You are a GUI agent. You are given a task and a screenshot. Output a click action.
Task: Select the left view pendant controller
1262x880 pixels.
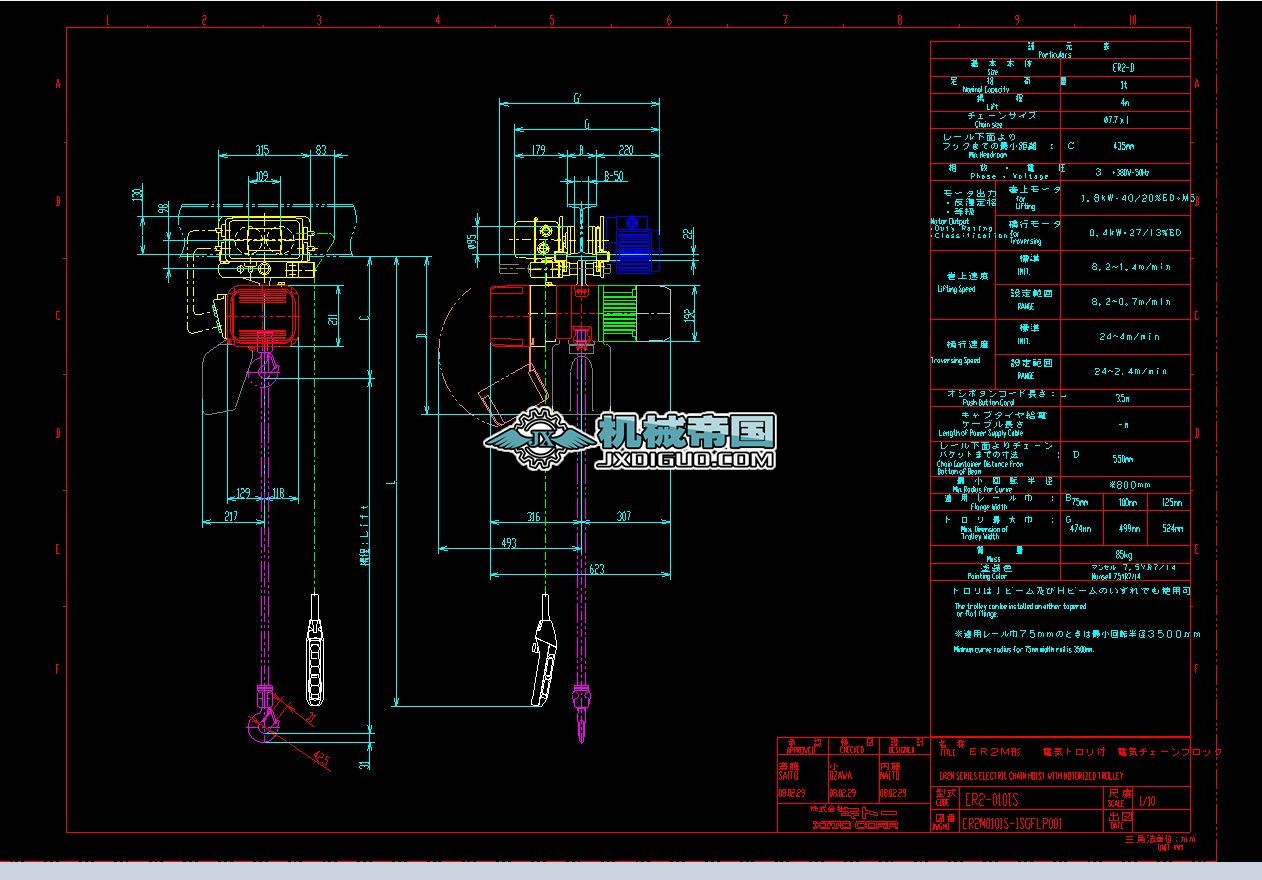[x=316, y=650]
